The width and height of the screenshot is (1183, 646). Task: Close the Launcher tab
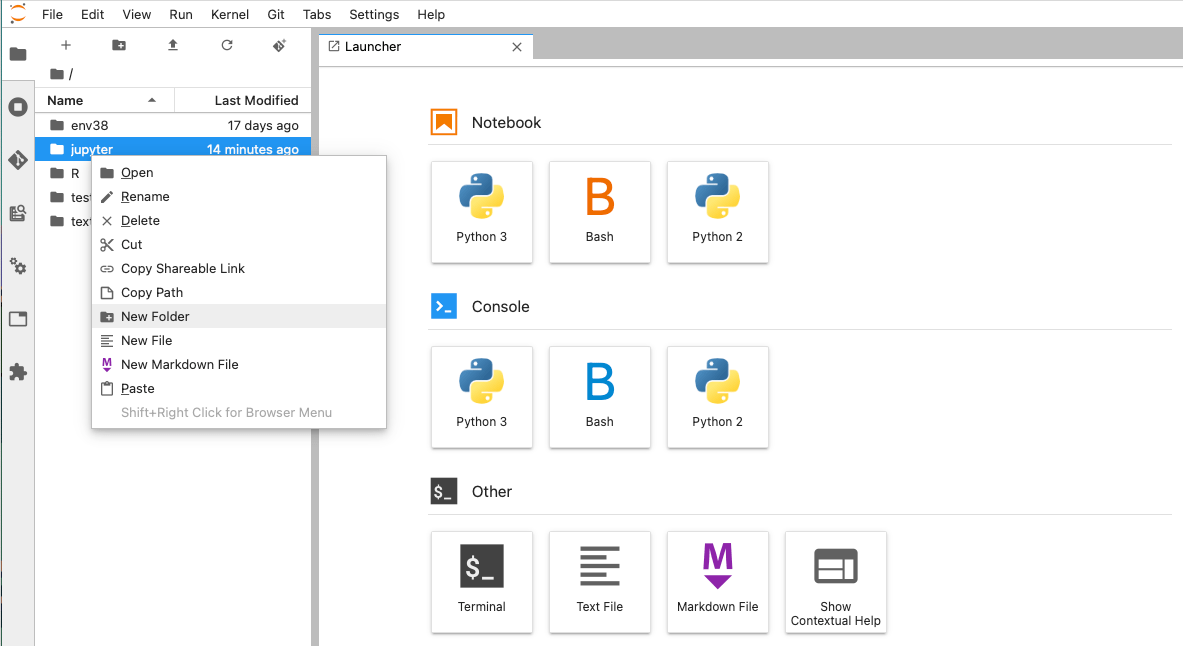click(517, 47)
